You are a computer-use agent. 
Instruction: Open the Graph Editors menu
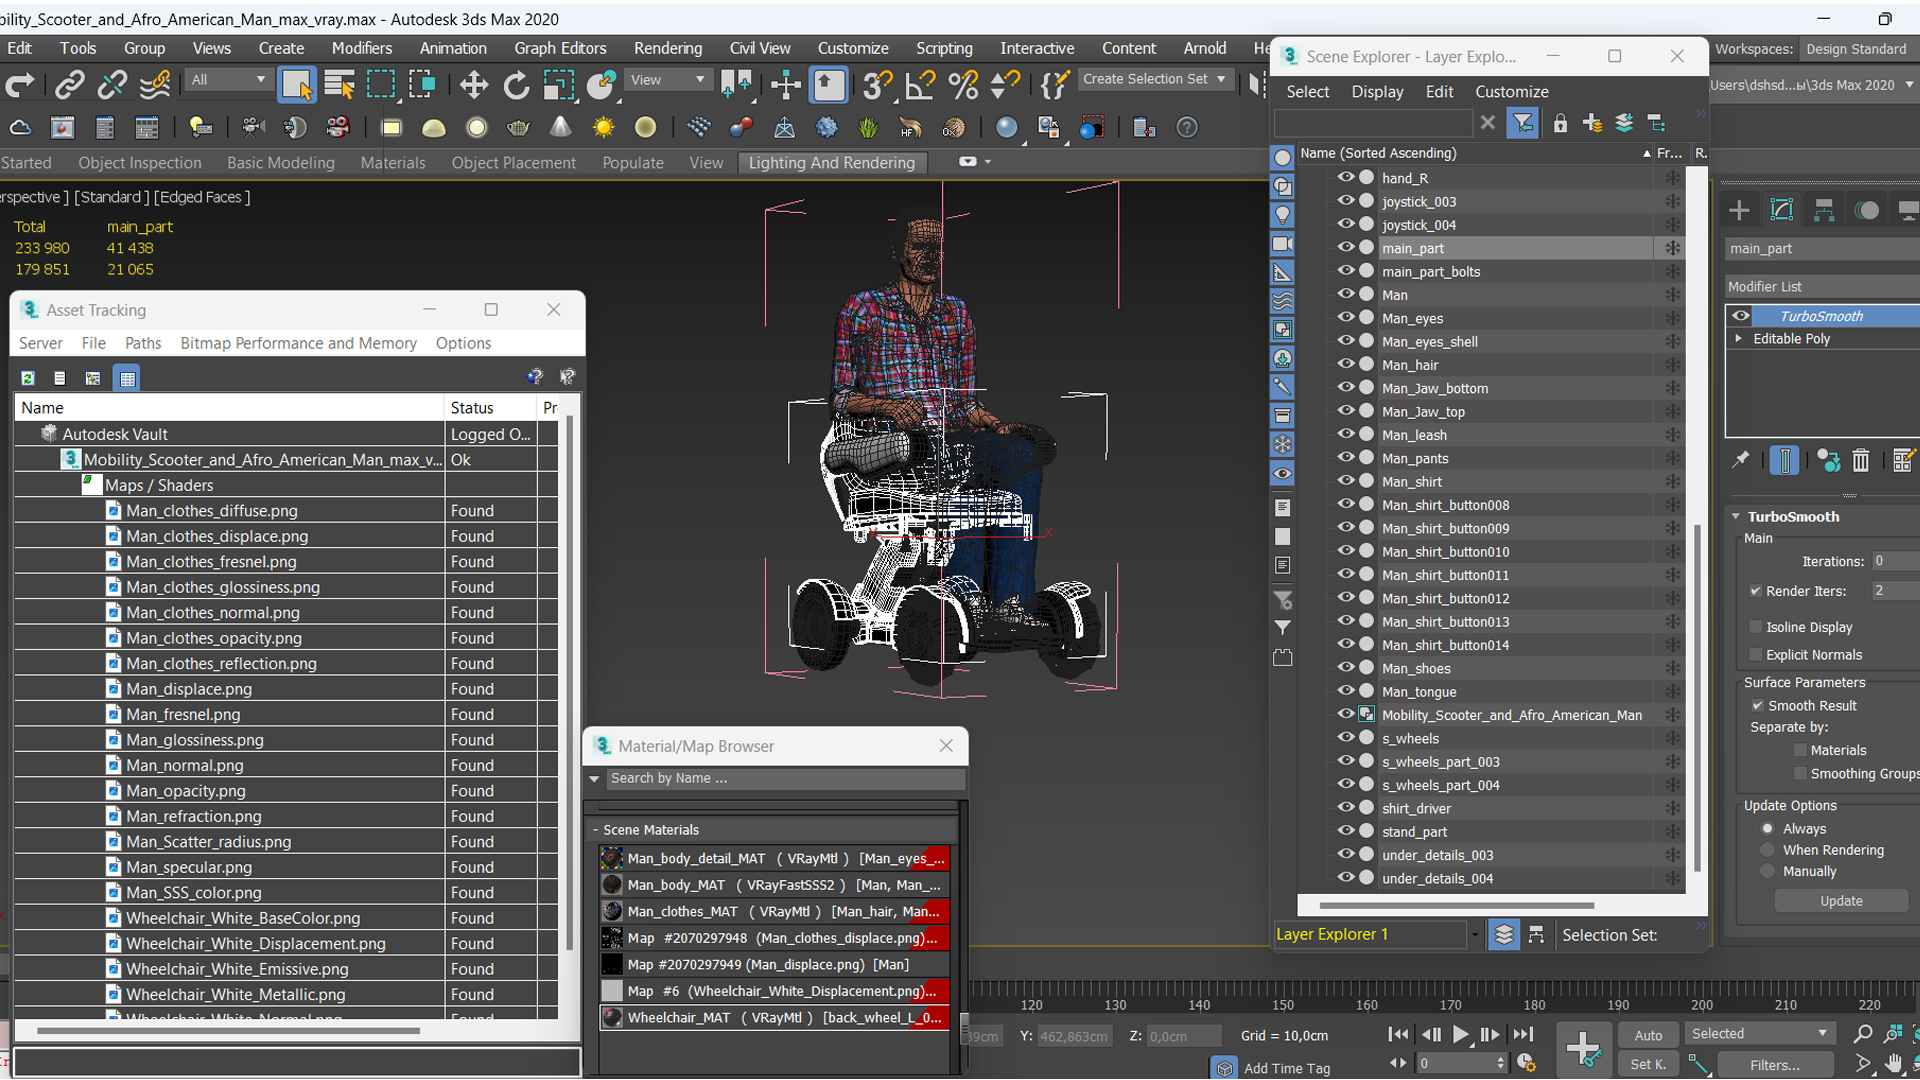coord(560,48)
